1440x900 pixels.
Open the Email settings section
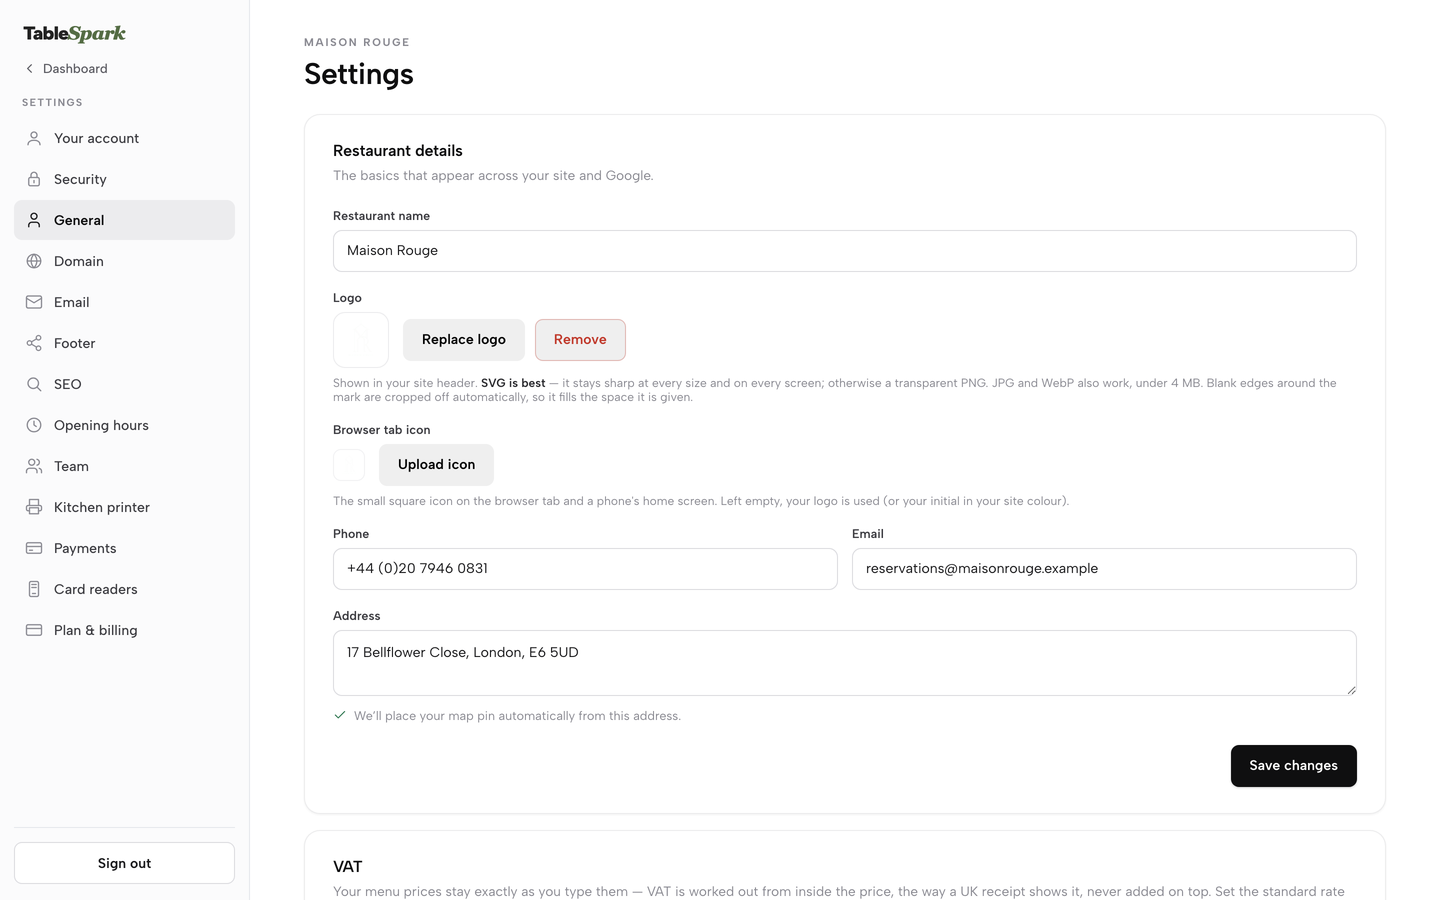coord(124,302)
